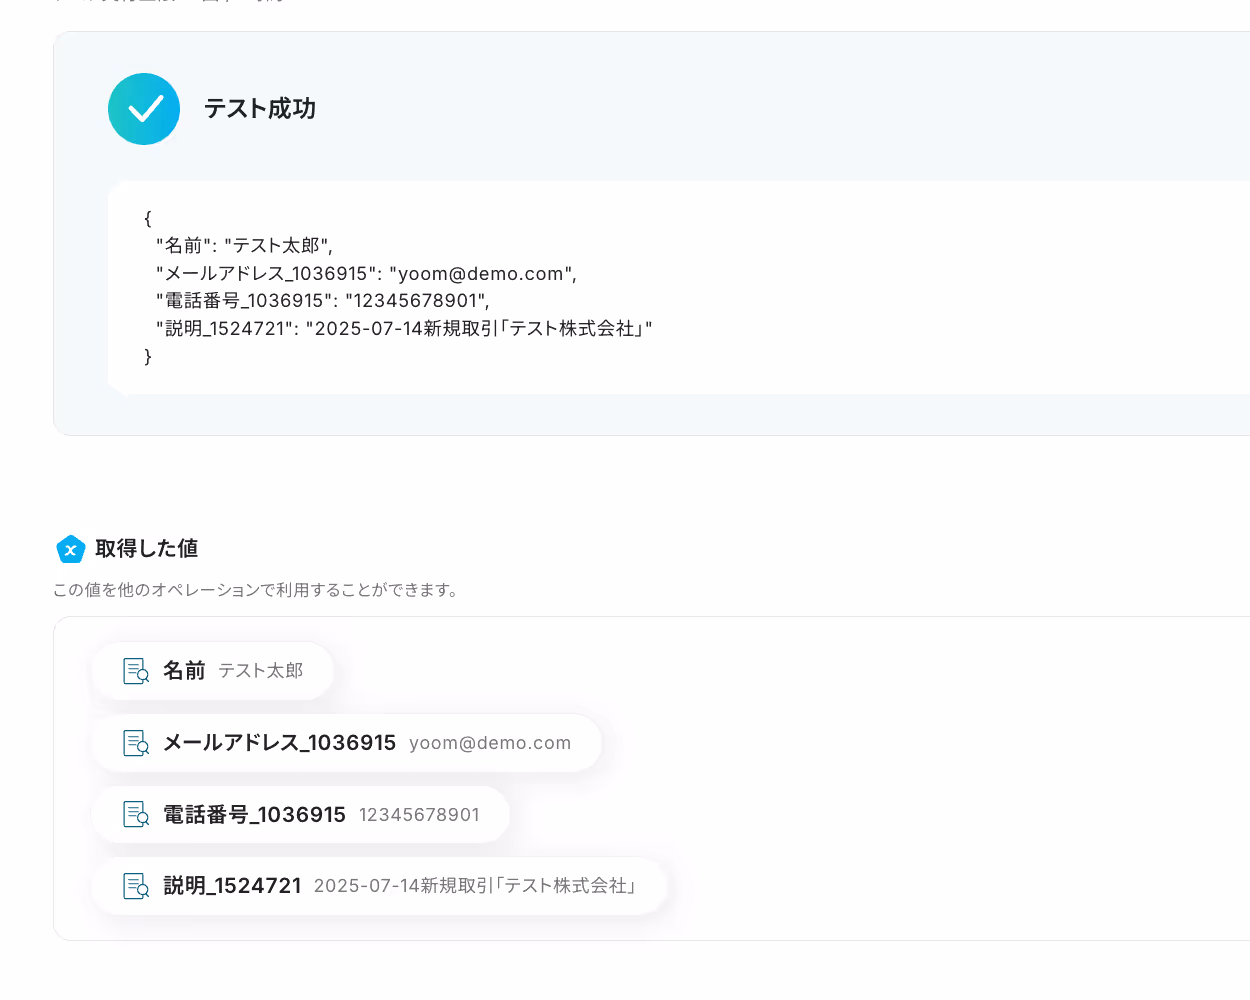The image size is (1250, 1000).
Task: Click the blue pentagon icon beside 取得した値
Action: click(71, 549)
